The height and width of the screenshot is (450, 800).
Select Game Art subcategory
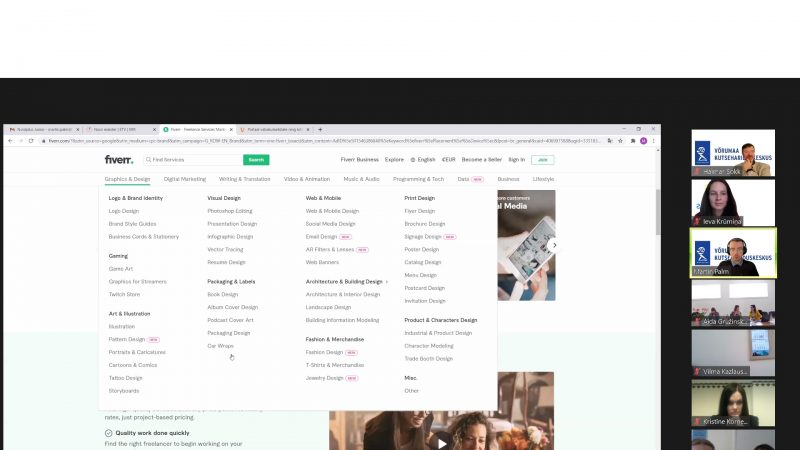click(x=120, y=268)
